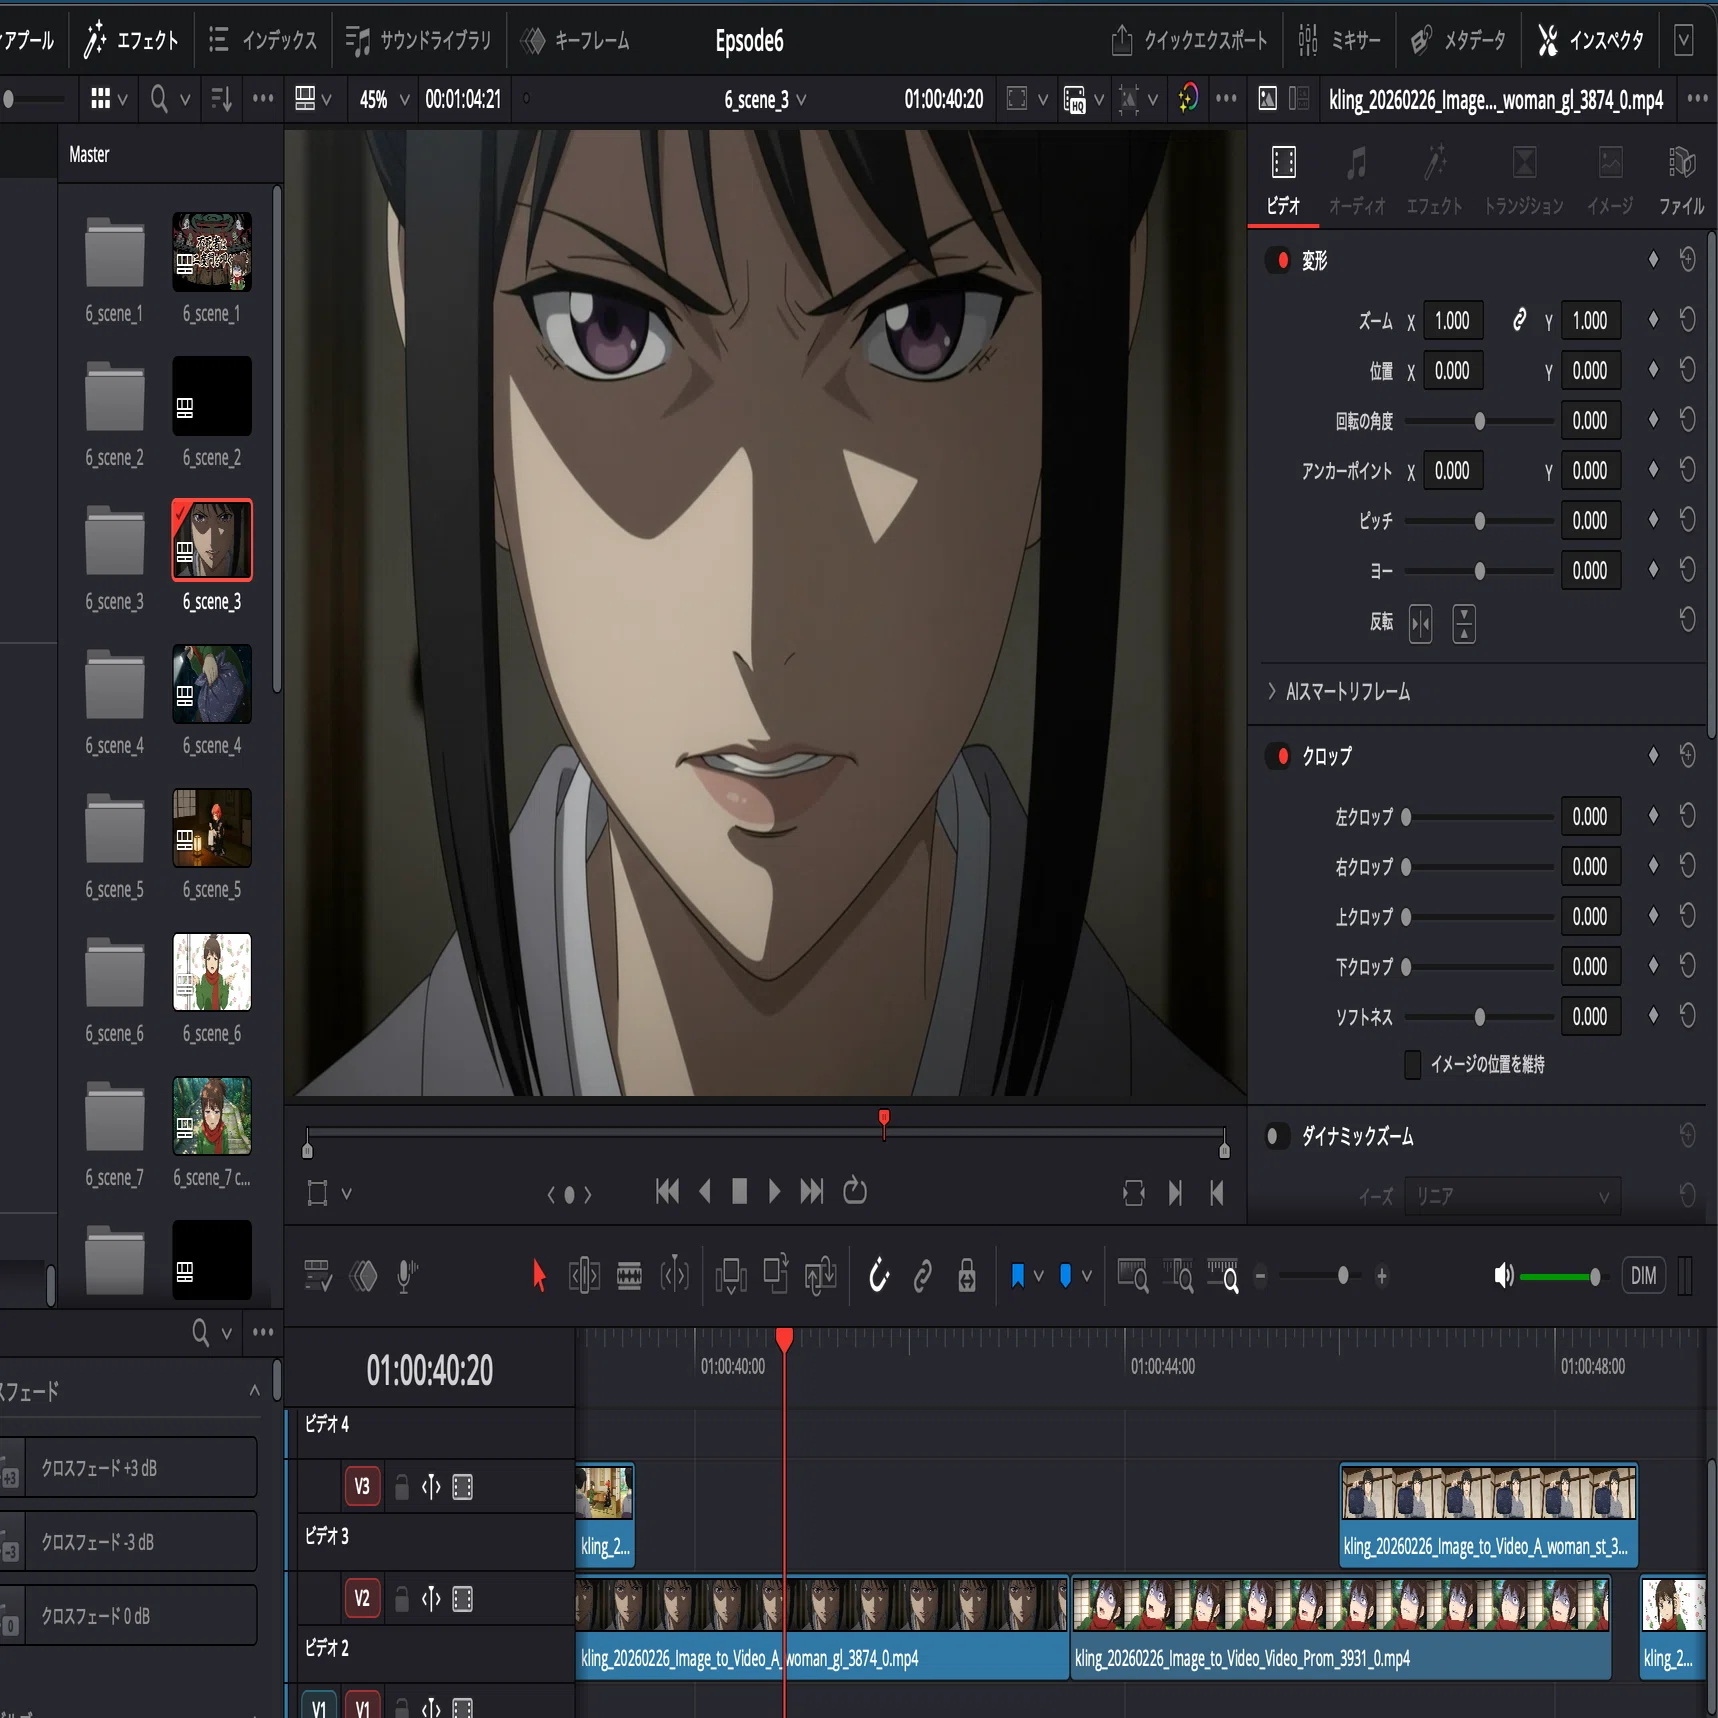Open the エフェクト (Effects) panel
This screenshot has height=1718, width=1718.
click(131, 40)
